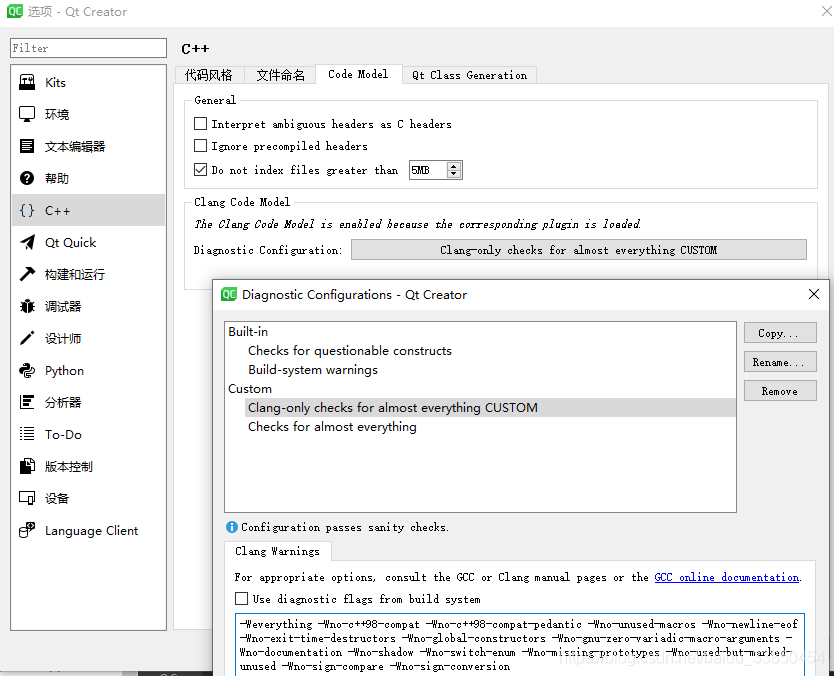Enable Ignore precompiled headers checkbox
The height and width of the screenshot is (676, 834).
pyautogui.click(x=201, y=146)
